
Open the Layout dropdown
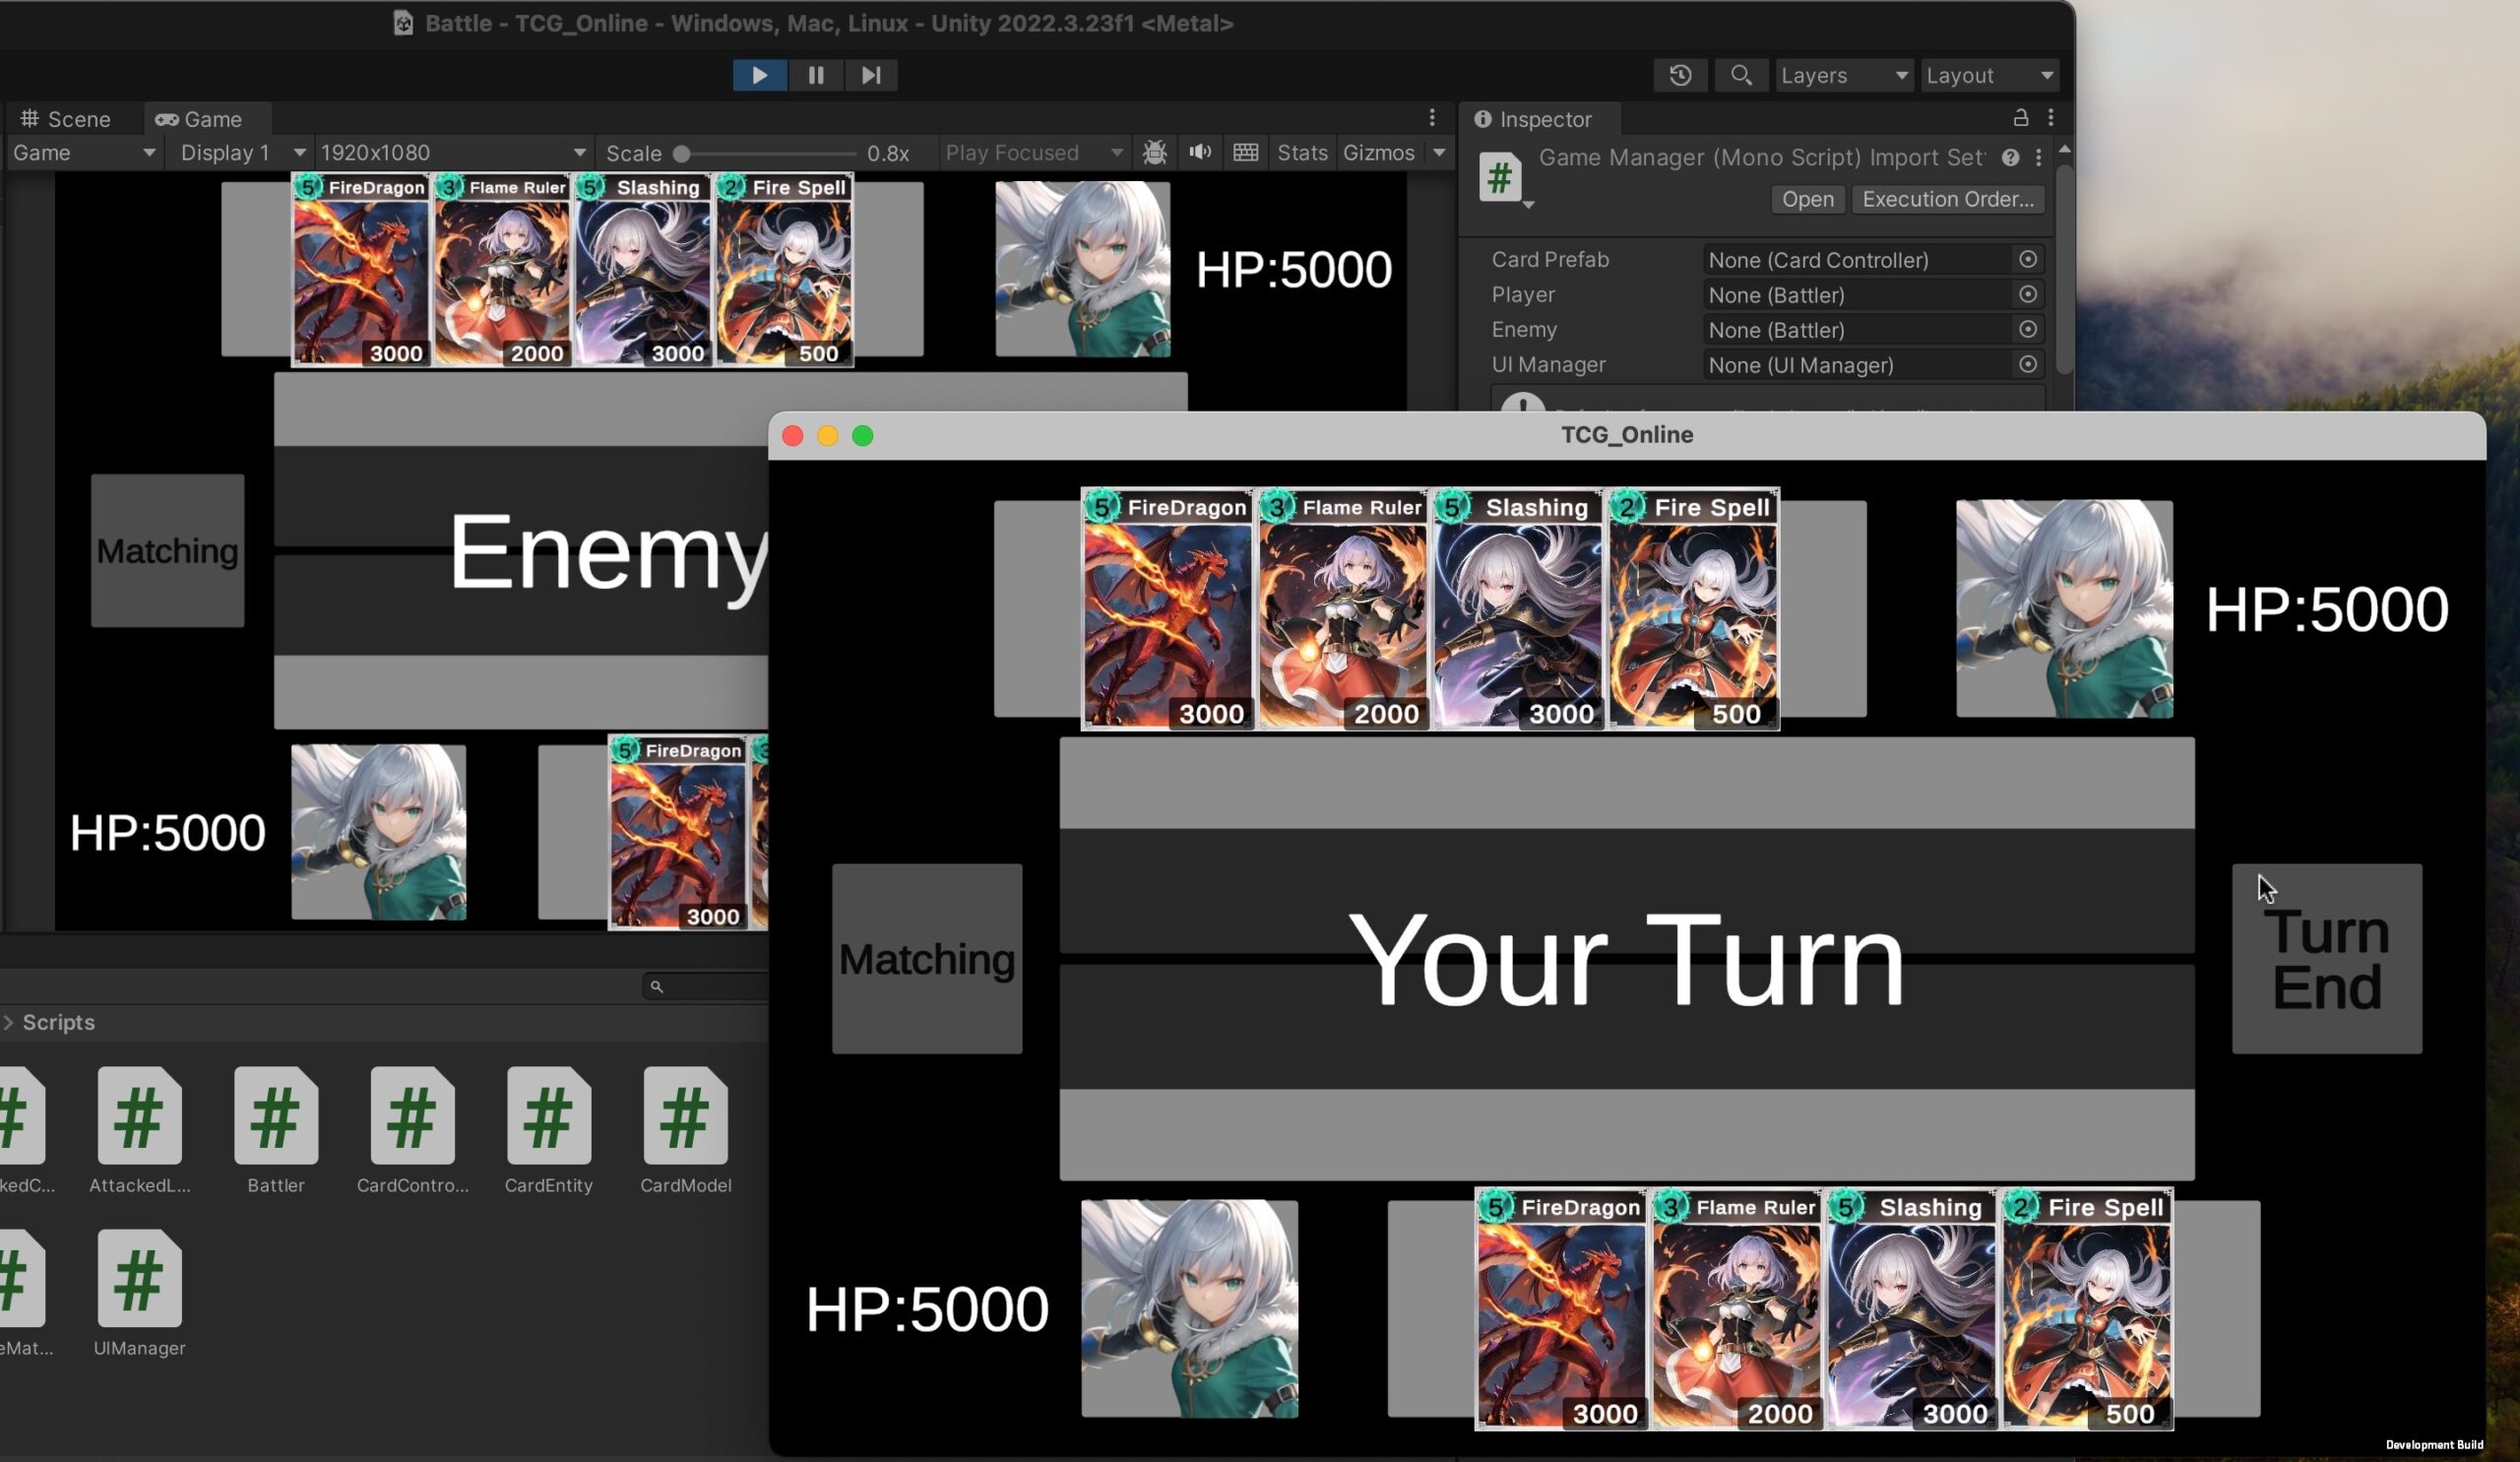click(x=1988, y=75)
